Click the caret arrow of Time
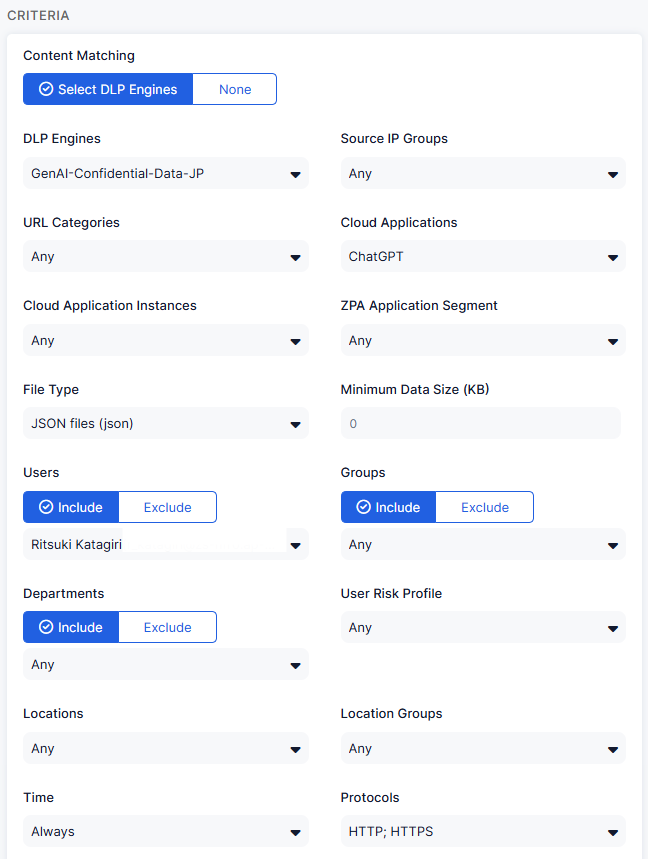This screenshot has width=648, height=859. click(x=295, y=833)
